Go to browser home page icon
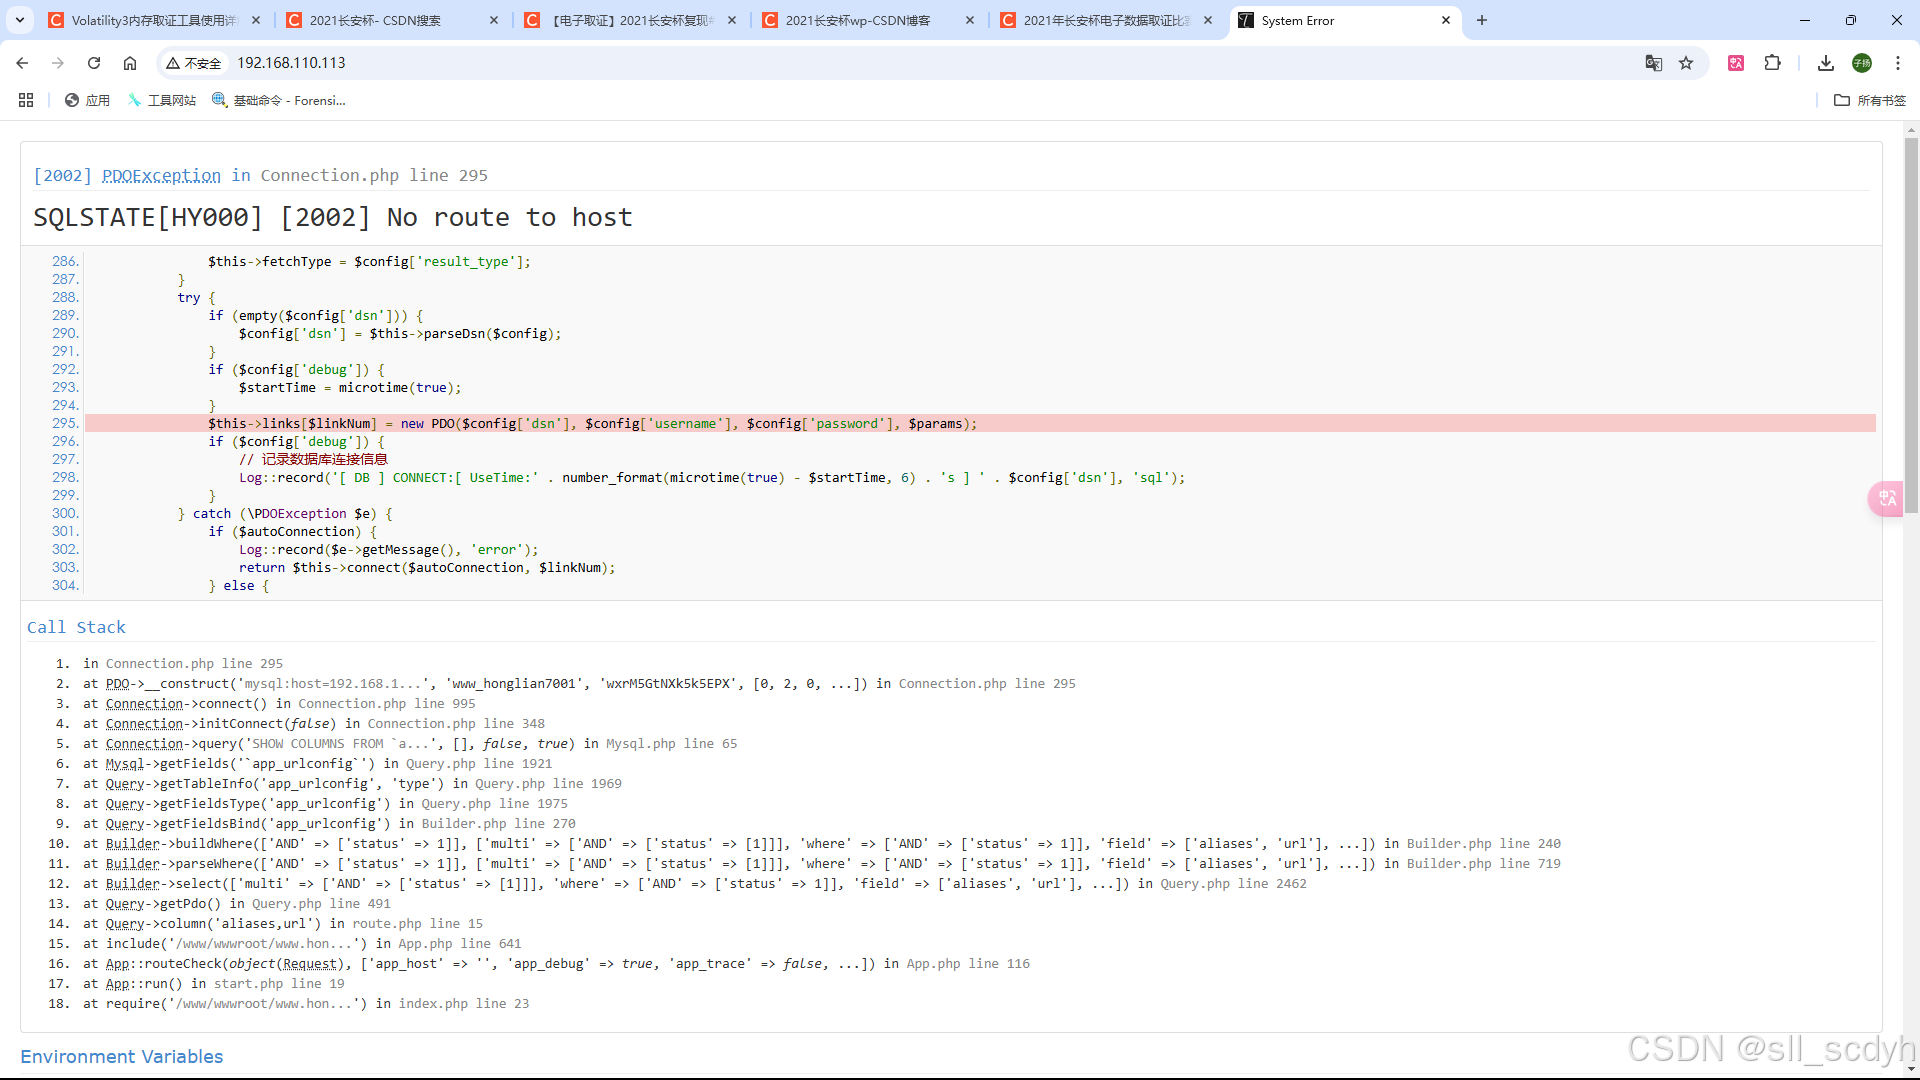The height and width of the screenshot is (1080, 1920). tap(130, 63)
